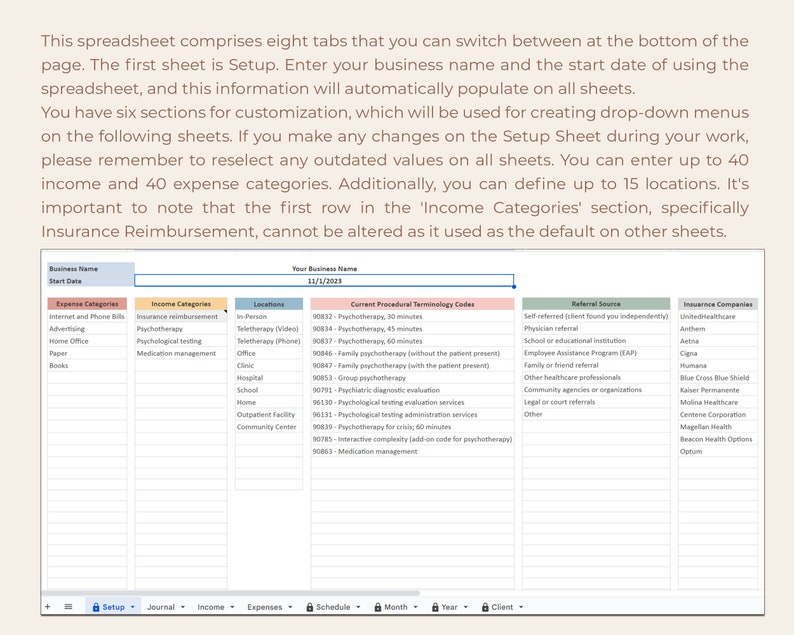Switch to the Client sheet tab
The width and height of the screenshot is (794, 635).
[x=502, y=607]
